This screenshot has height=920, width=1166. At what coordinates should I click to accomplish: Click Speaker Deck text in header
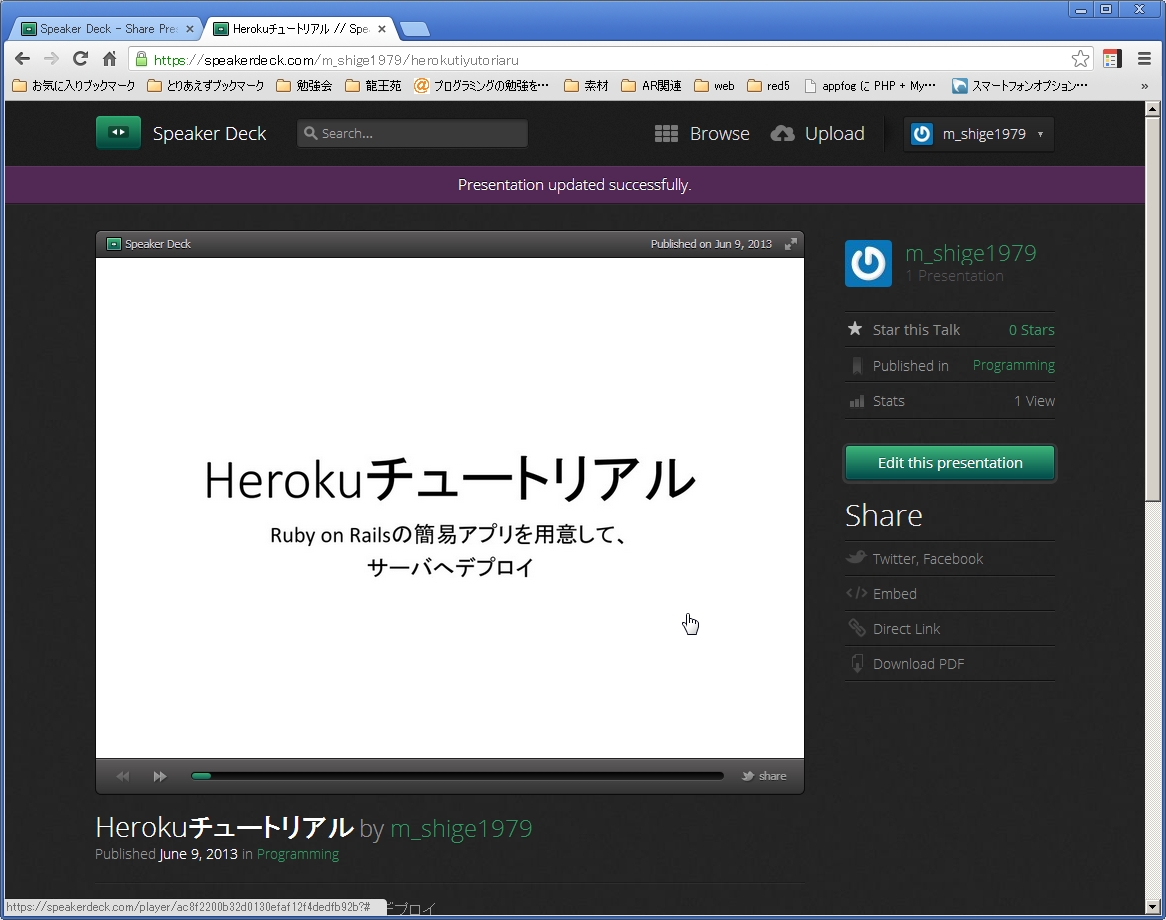pos(209,134)
